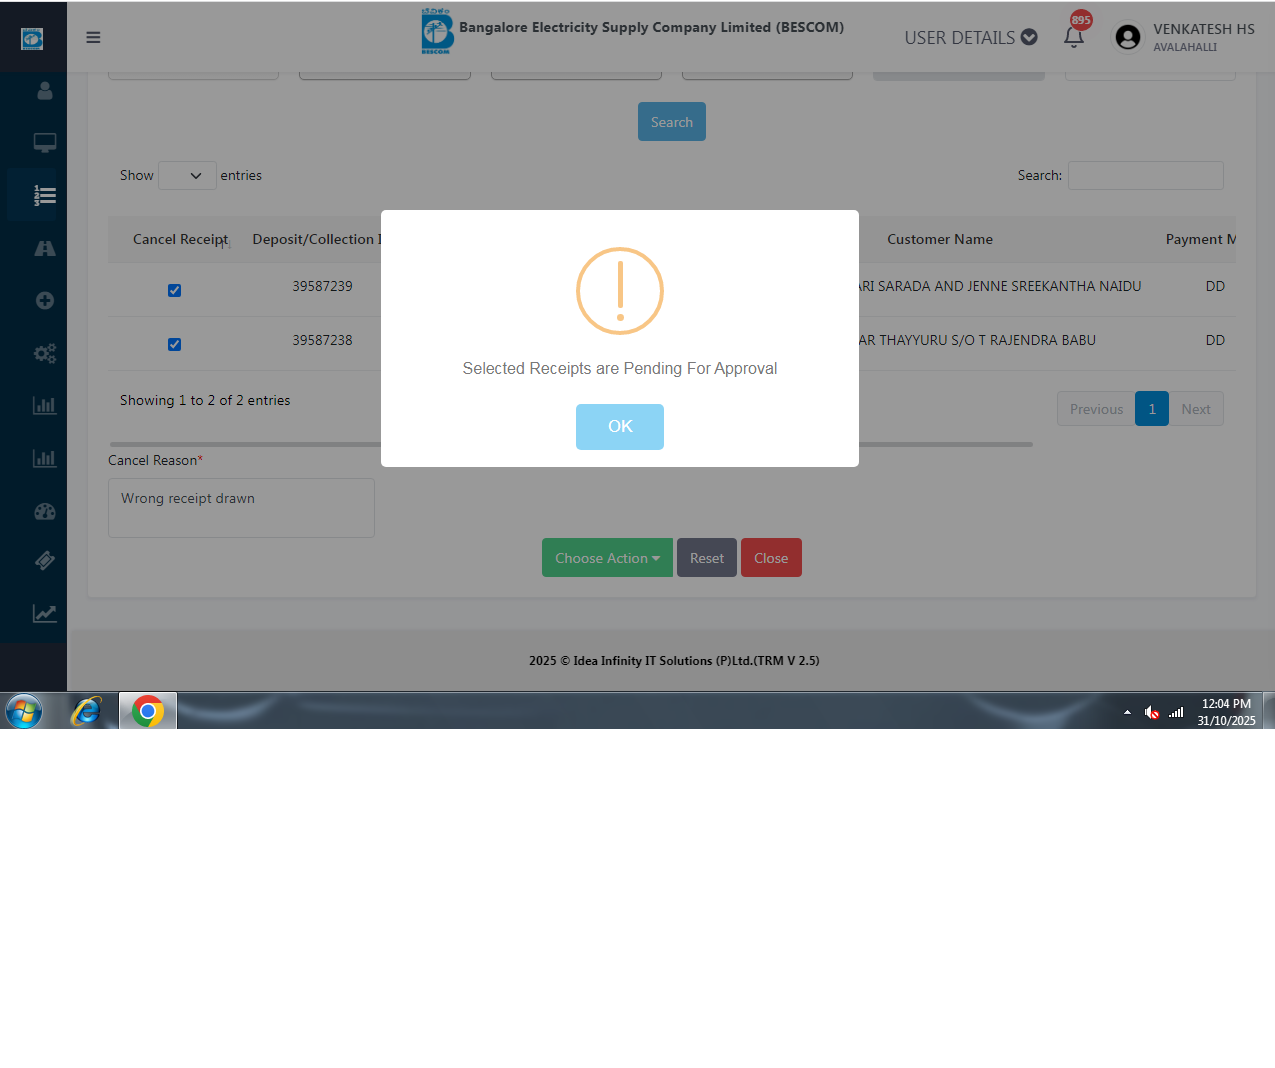Open the Show entries dropdown
1275x1068 pixels.
pyautogui.click(x=187, y=176)
